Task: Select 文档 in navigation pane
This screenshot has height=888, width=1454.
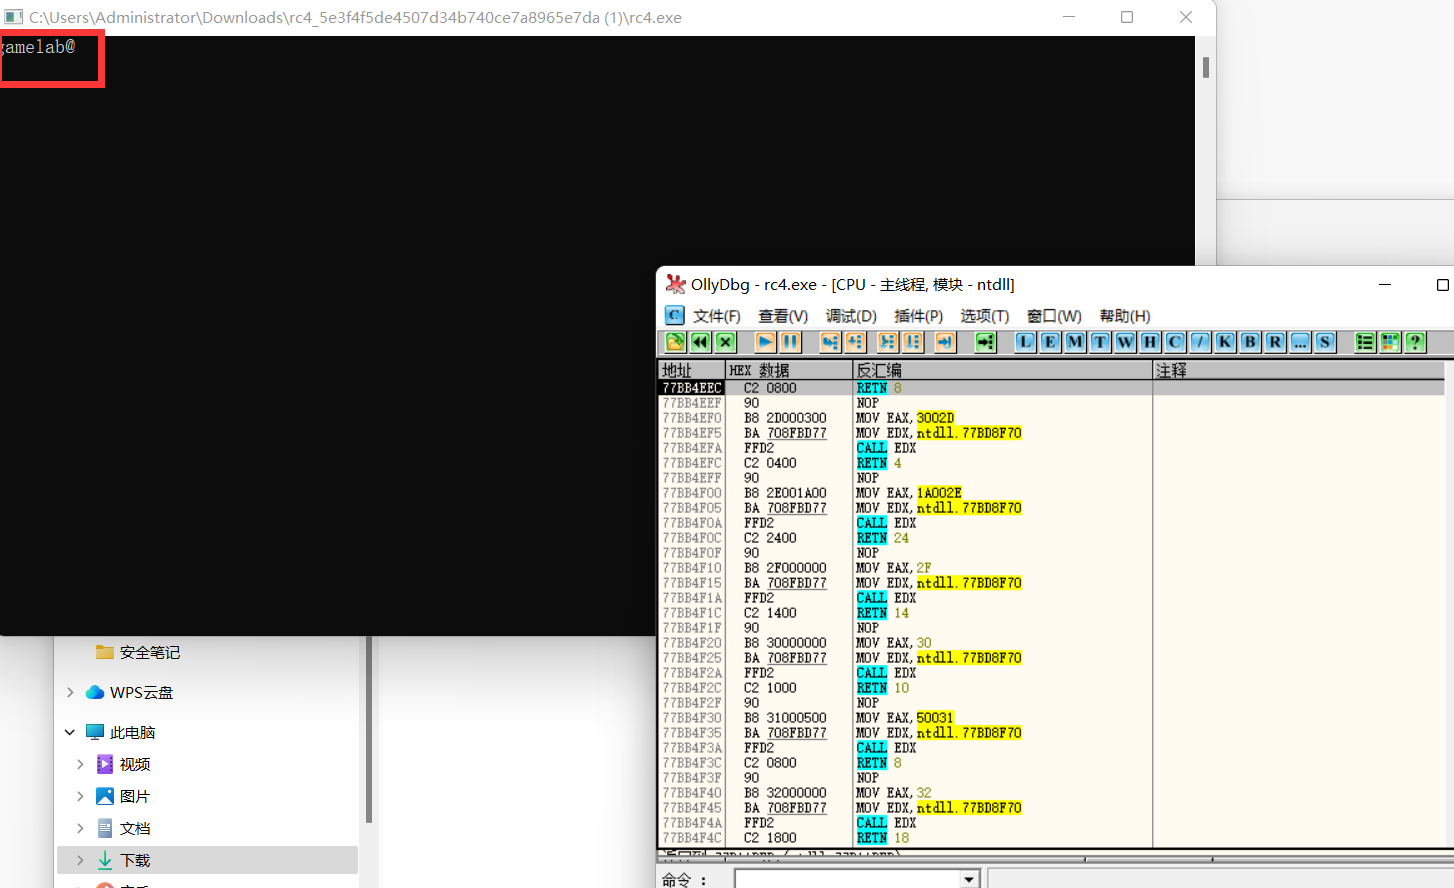Action: (123, 828)
